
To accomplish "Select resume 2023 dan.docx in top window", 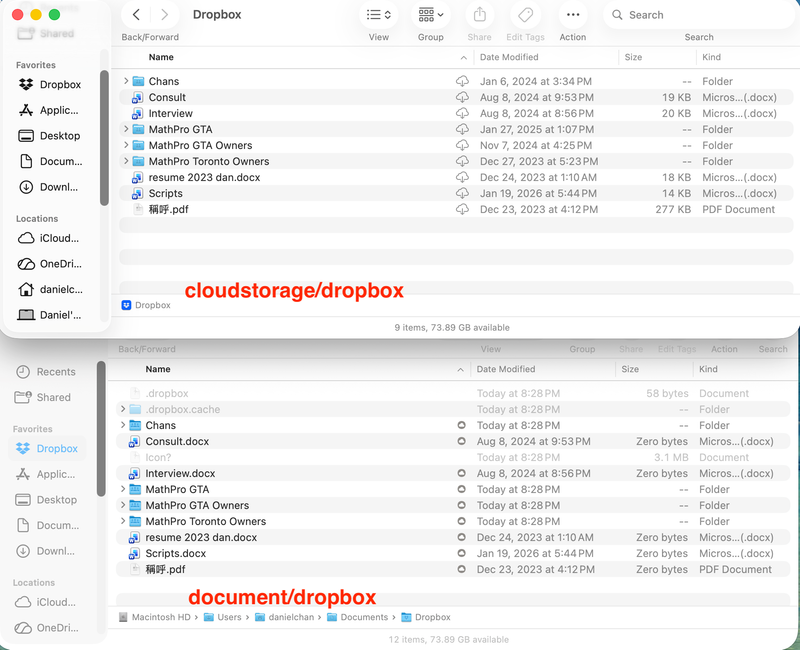I will click(456, 177).
